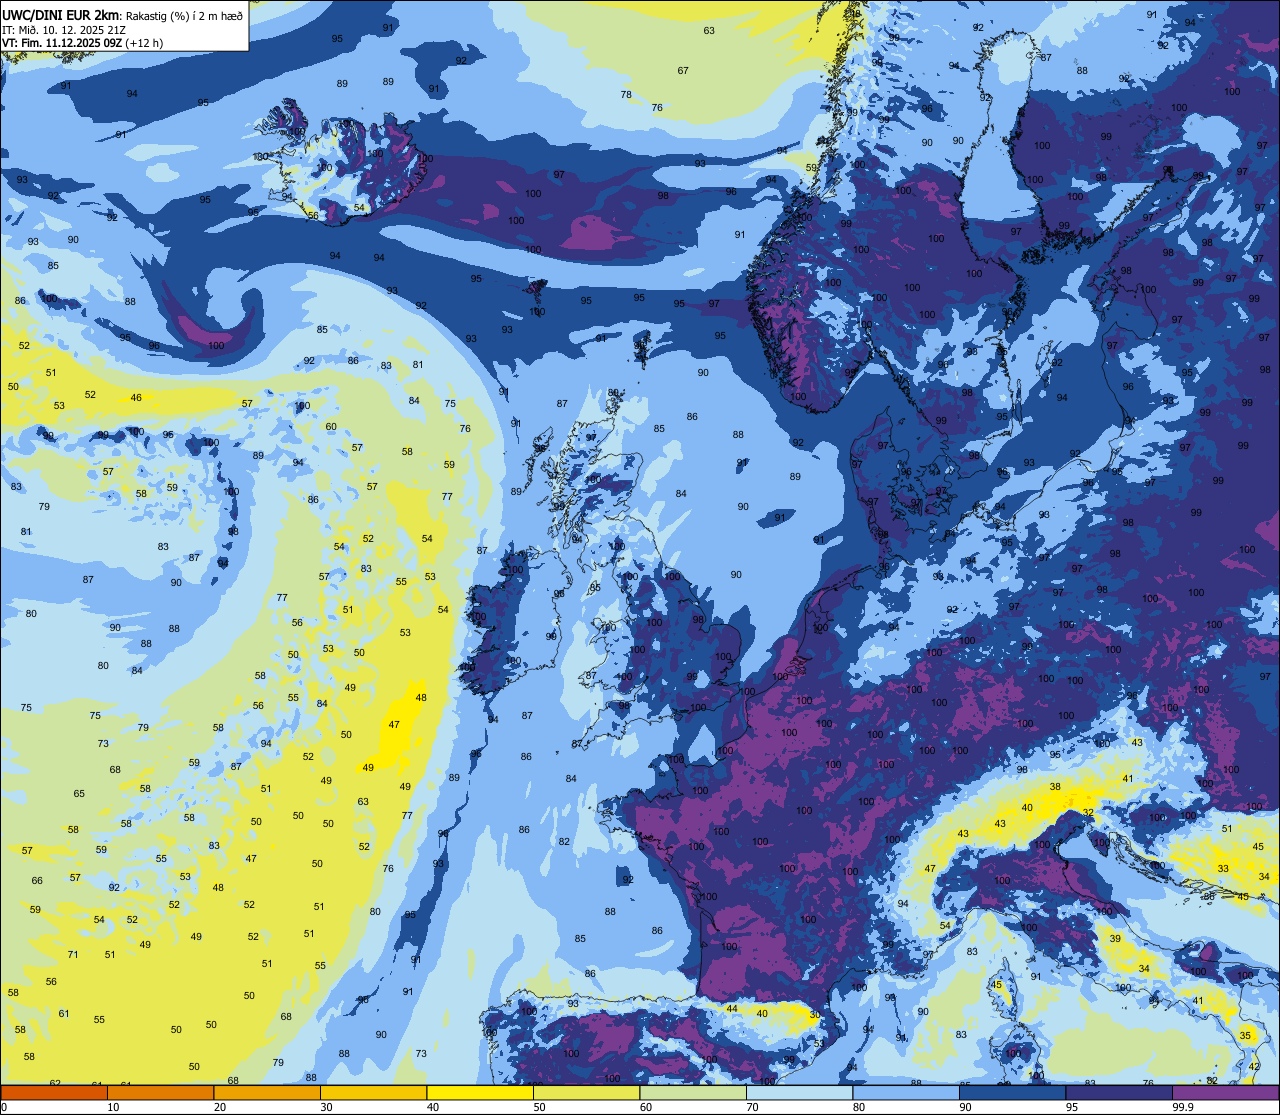Click the light green 60–70 legend swatch
The height and width of the screenshot is (1115, 1280).
(693, 1092)
